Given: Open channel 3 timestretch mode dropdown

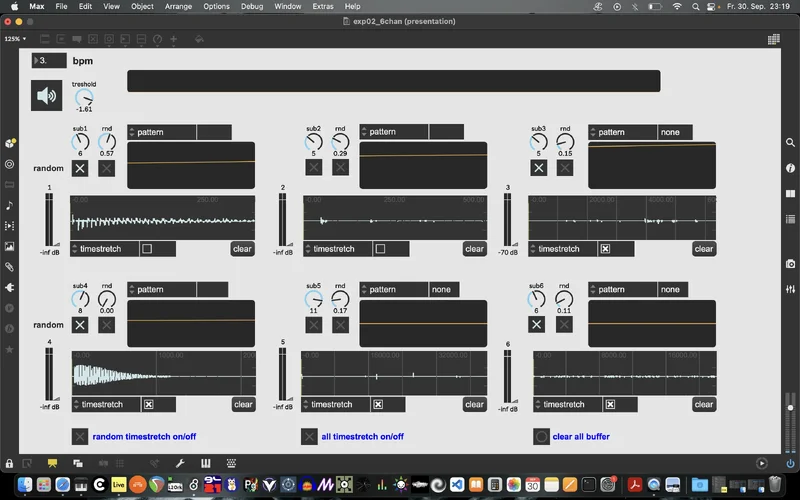Looking at the screenshot, I should pyautogui.click(x=560, y=249).
